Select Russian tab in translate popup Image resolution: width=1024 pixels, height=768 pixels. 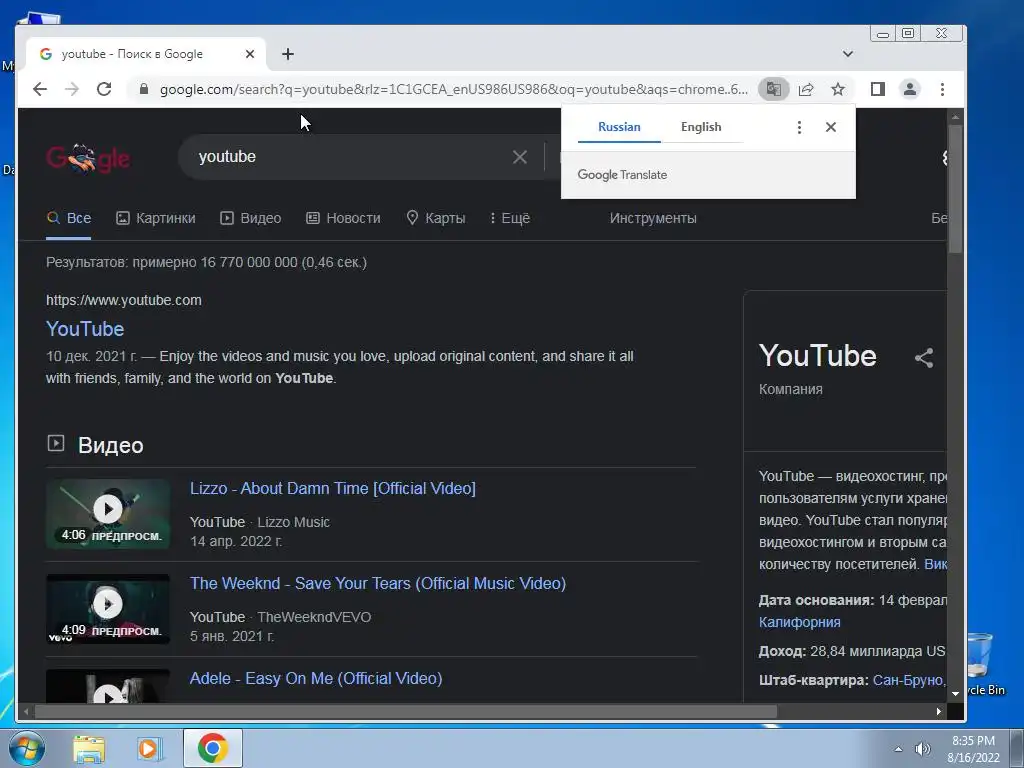pyautogui.click(x=619, y=127)
